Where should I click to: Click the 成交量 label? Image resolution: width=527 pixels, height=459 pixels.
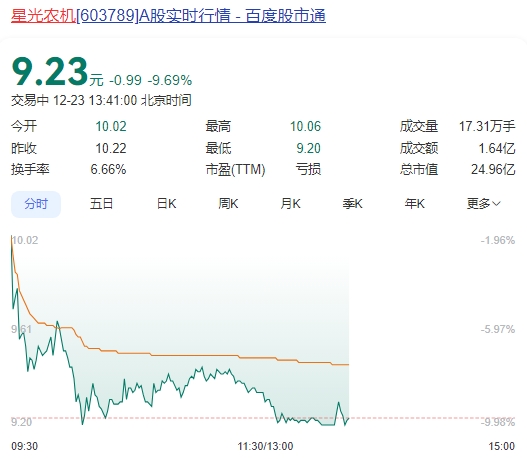click(419, 126)
